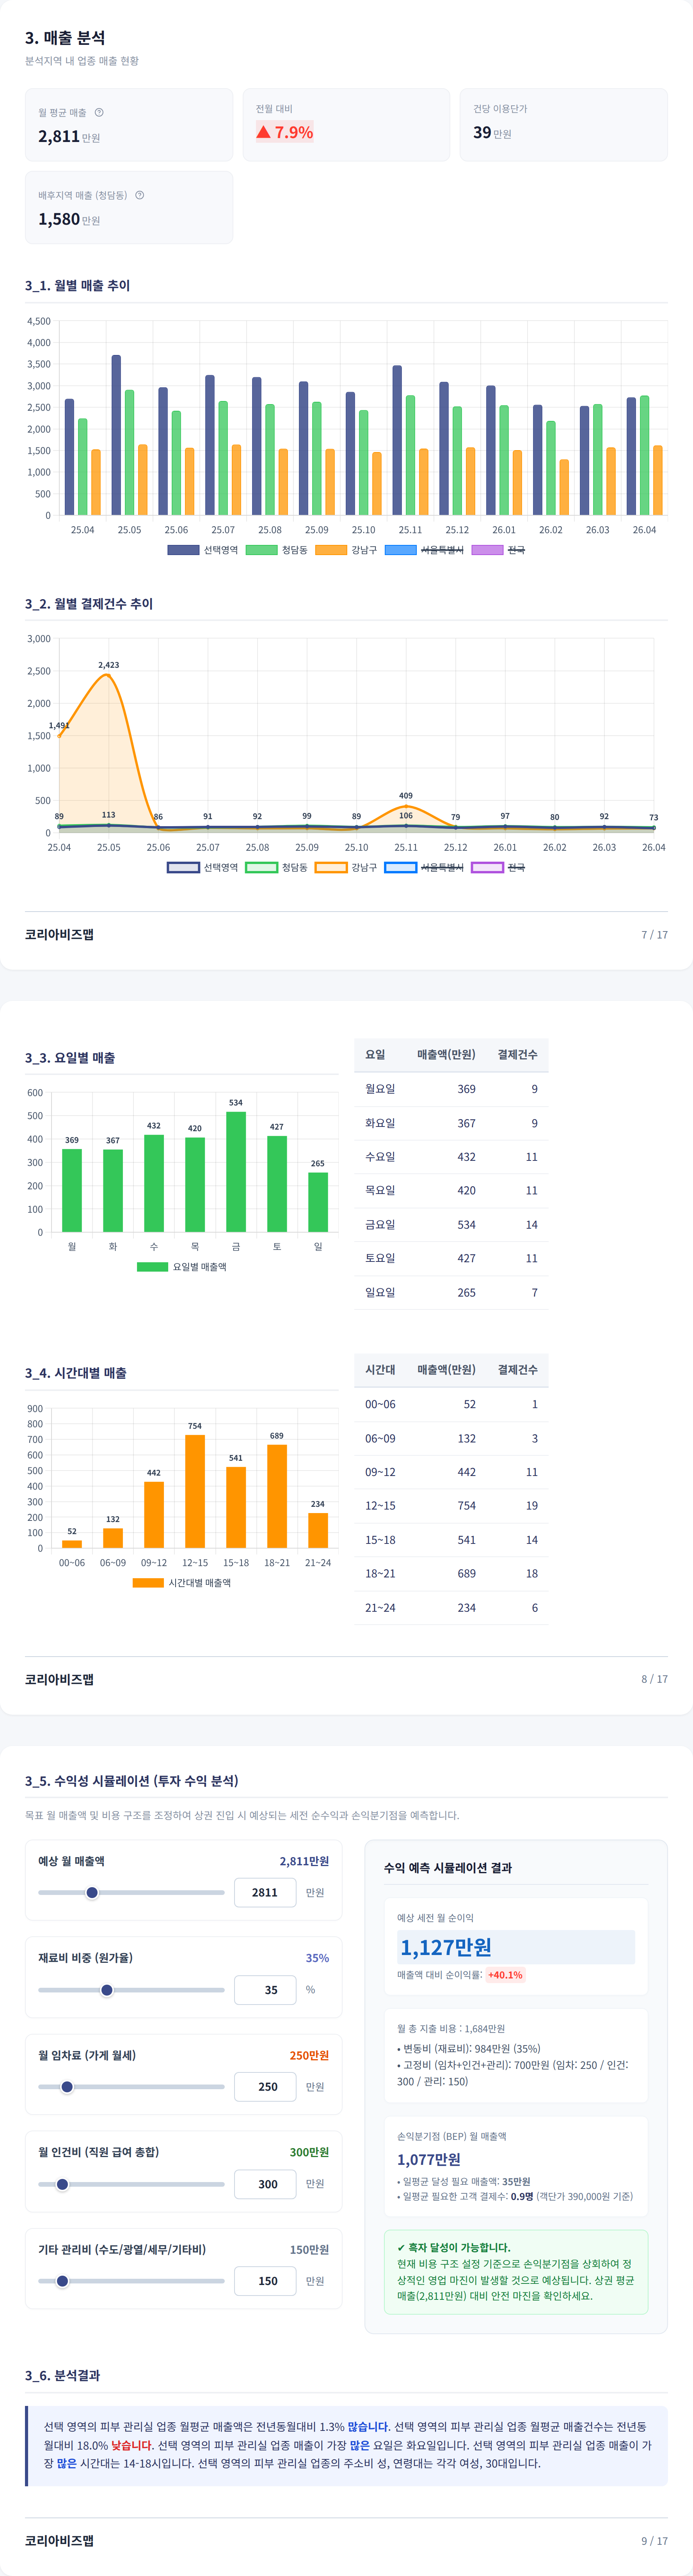Screen dimensions: 693x2576
Task: Toggle 선택영역 legend in 월별 결제건수 추이 chart
Action: coord(203,867)
